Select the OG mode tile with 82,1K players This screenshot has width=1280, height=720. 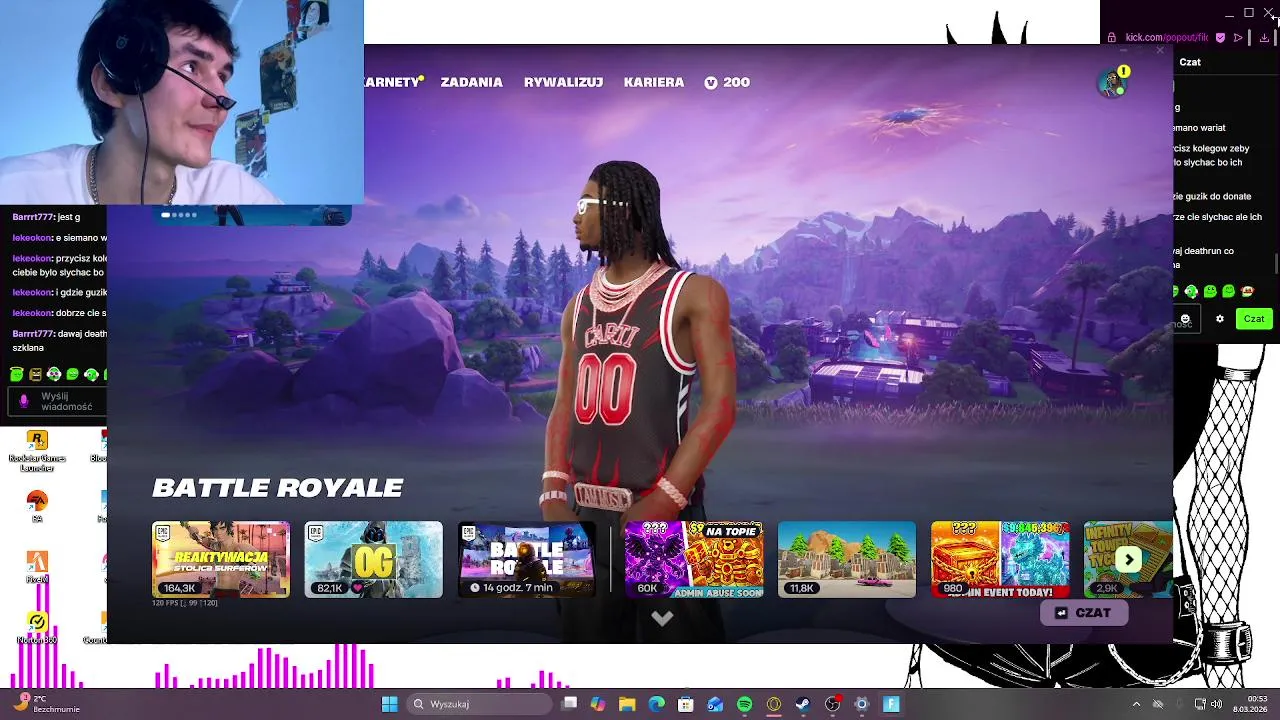[x=373, y=559]
